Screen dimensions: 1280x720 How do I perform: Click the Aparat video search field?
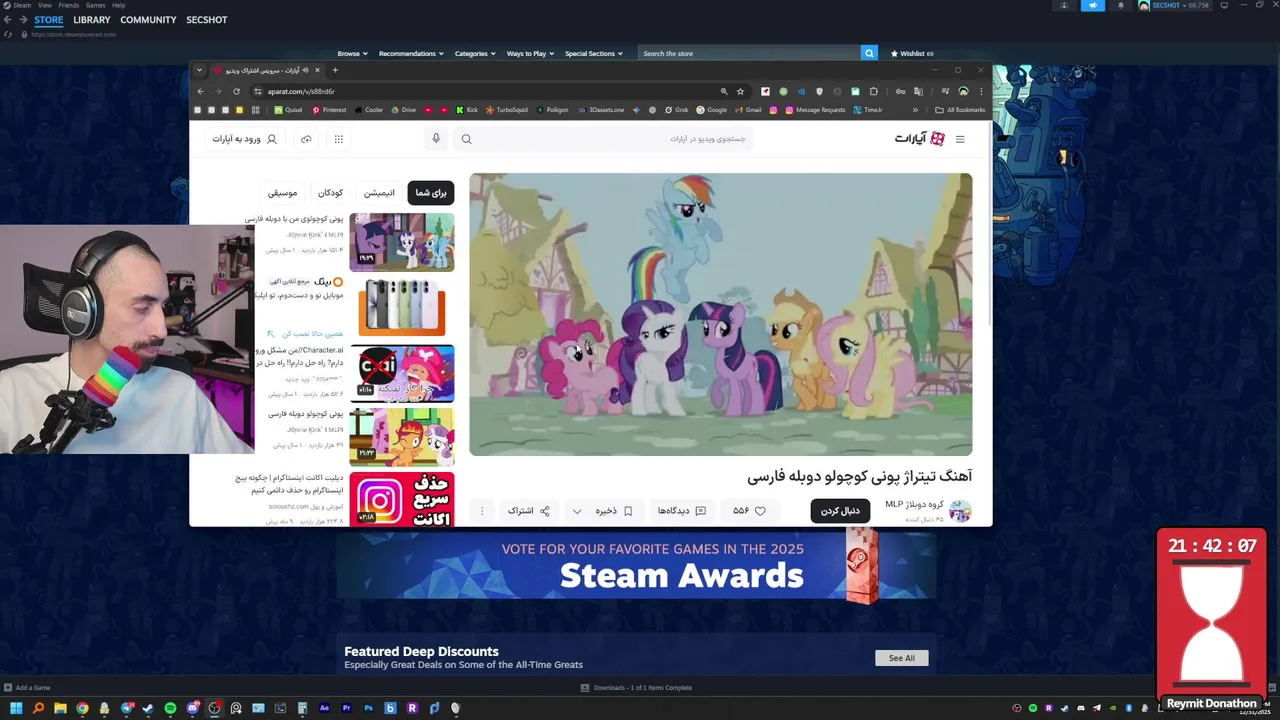[602, 139]
